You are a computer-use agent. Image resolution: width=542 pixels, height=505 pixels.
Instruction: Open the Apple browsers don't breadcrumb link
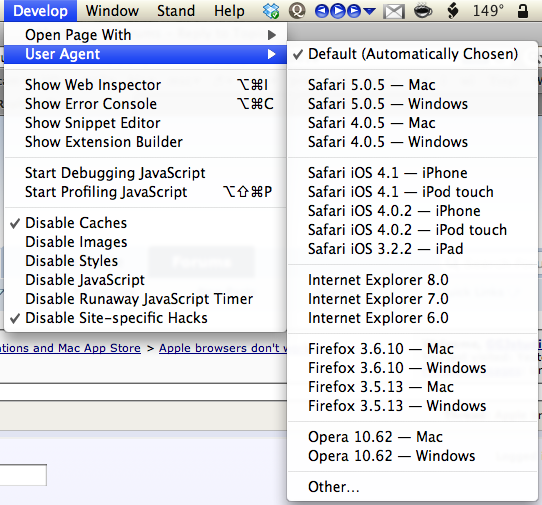pos(223,348)
